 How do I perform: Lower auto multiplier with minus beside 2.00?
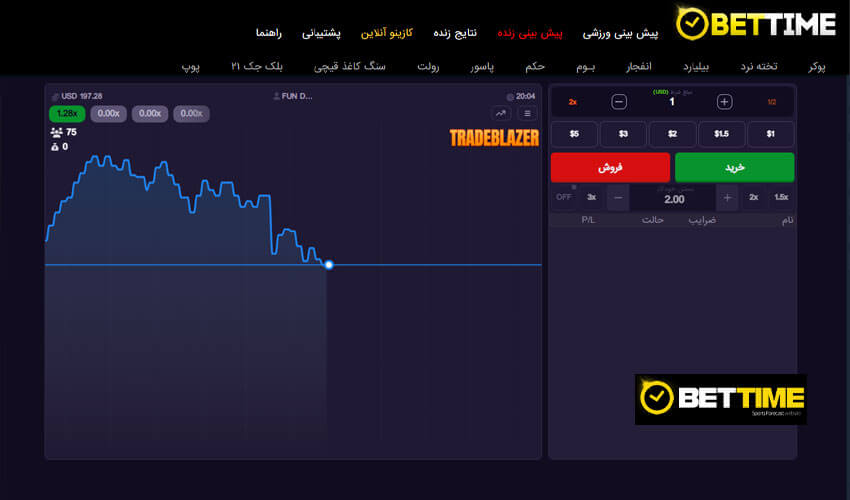tap(618, 198)
